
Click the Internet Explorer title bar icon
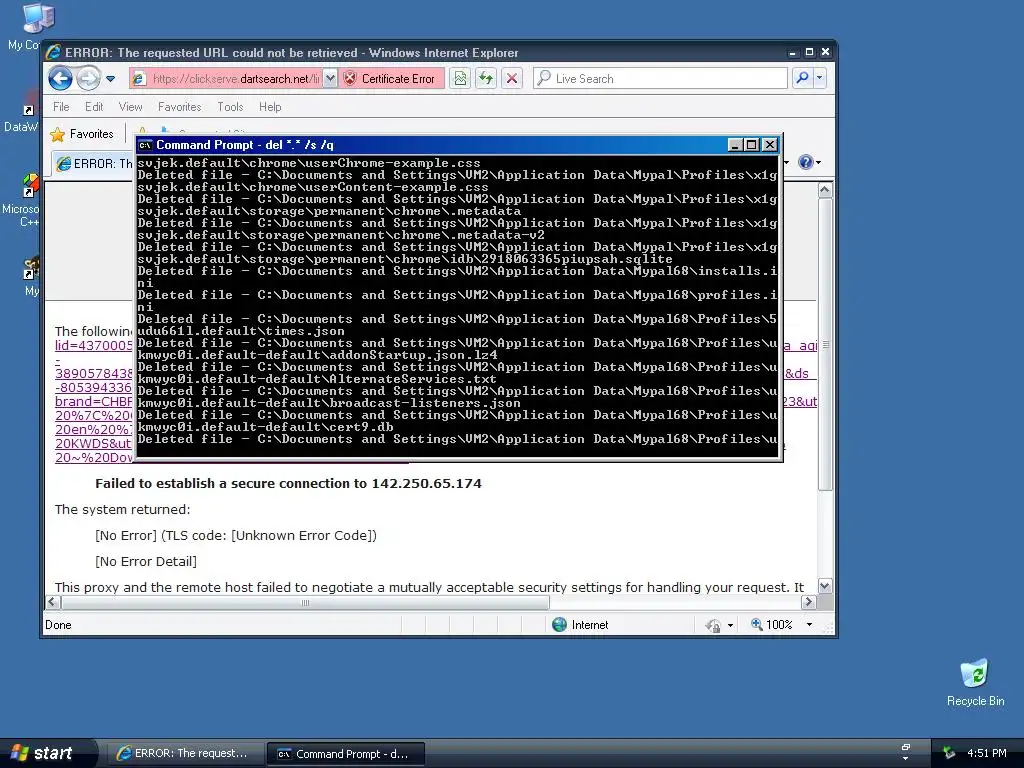(54, 52)
